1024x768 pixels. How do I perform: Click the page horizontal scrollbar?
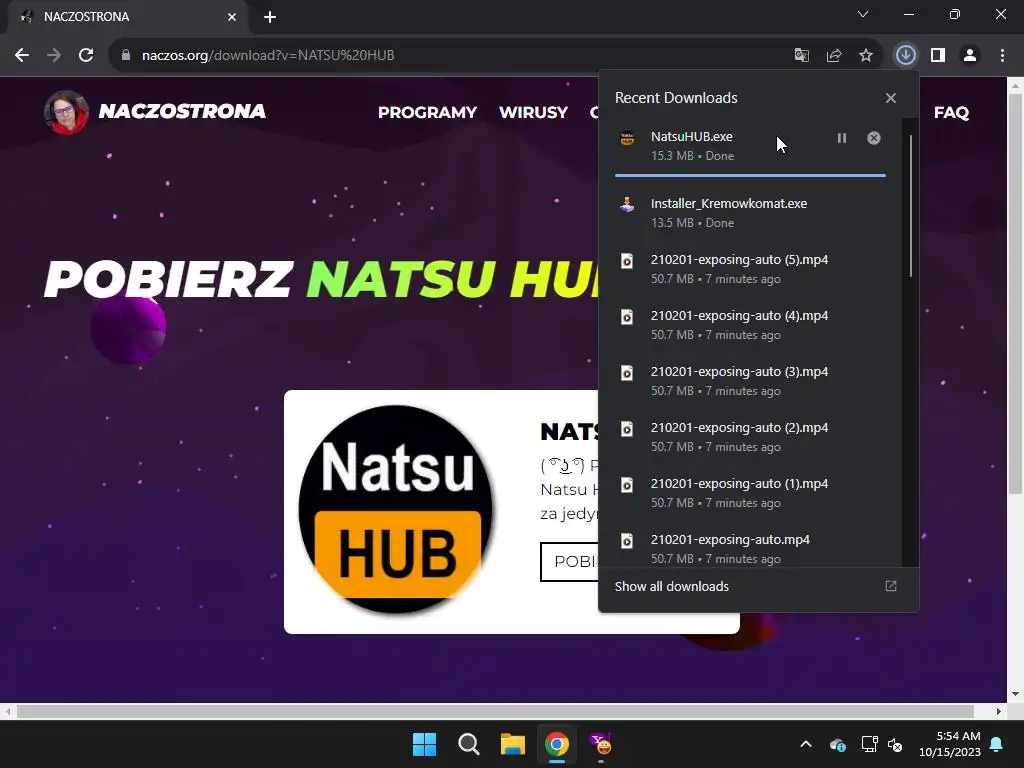495,711
